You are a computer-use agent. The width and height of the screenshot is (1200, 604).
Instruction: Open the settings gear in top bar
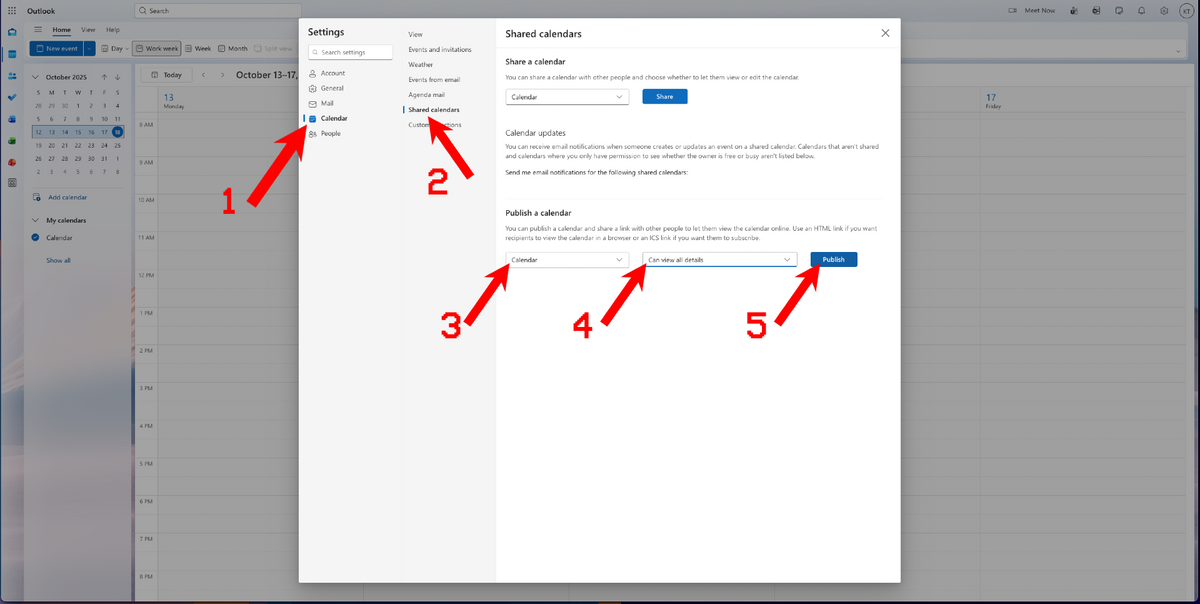[1164, 10]
